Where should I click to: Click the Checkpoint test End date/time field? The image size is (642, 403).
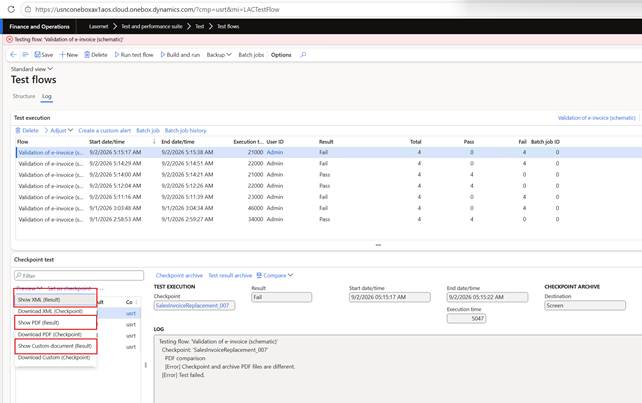click(x=487, y=297)
